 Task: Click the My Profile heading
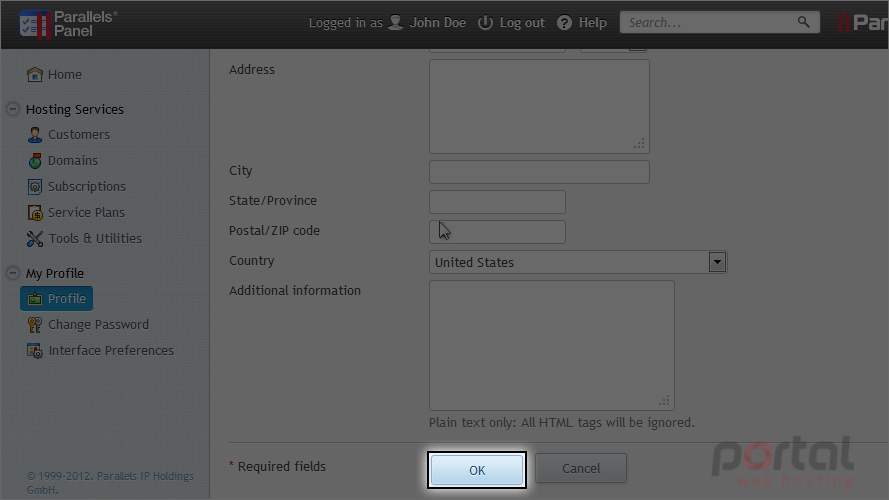pyautogui.click(x=54, y=273)
